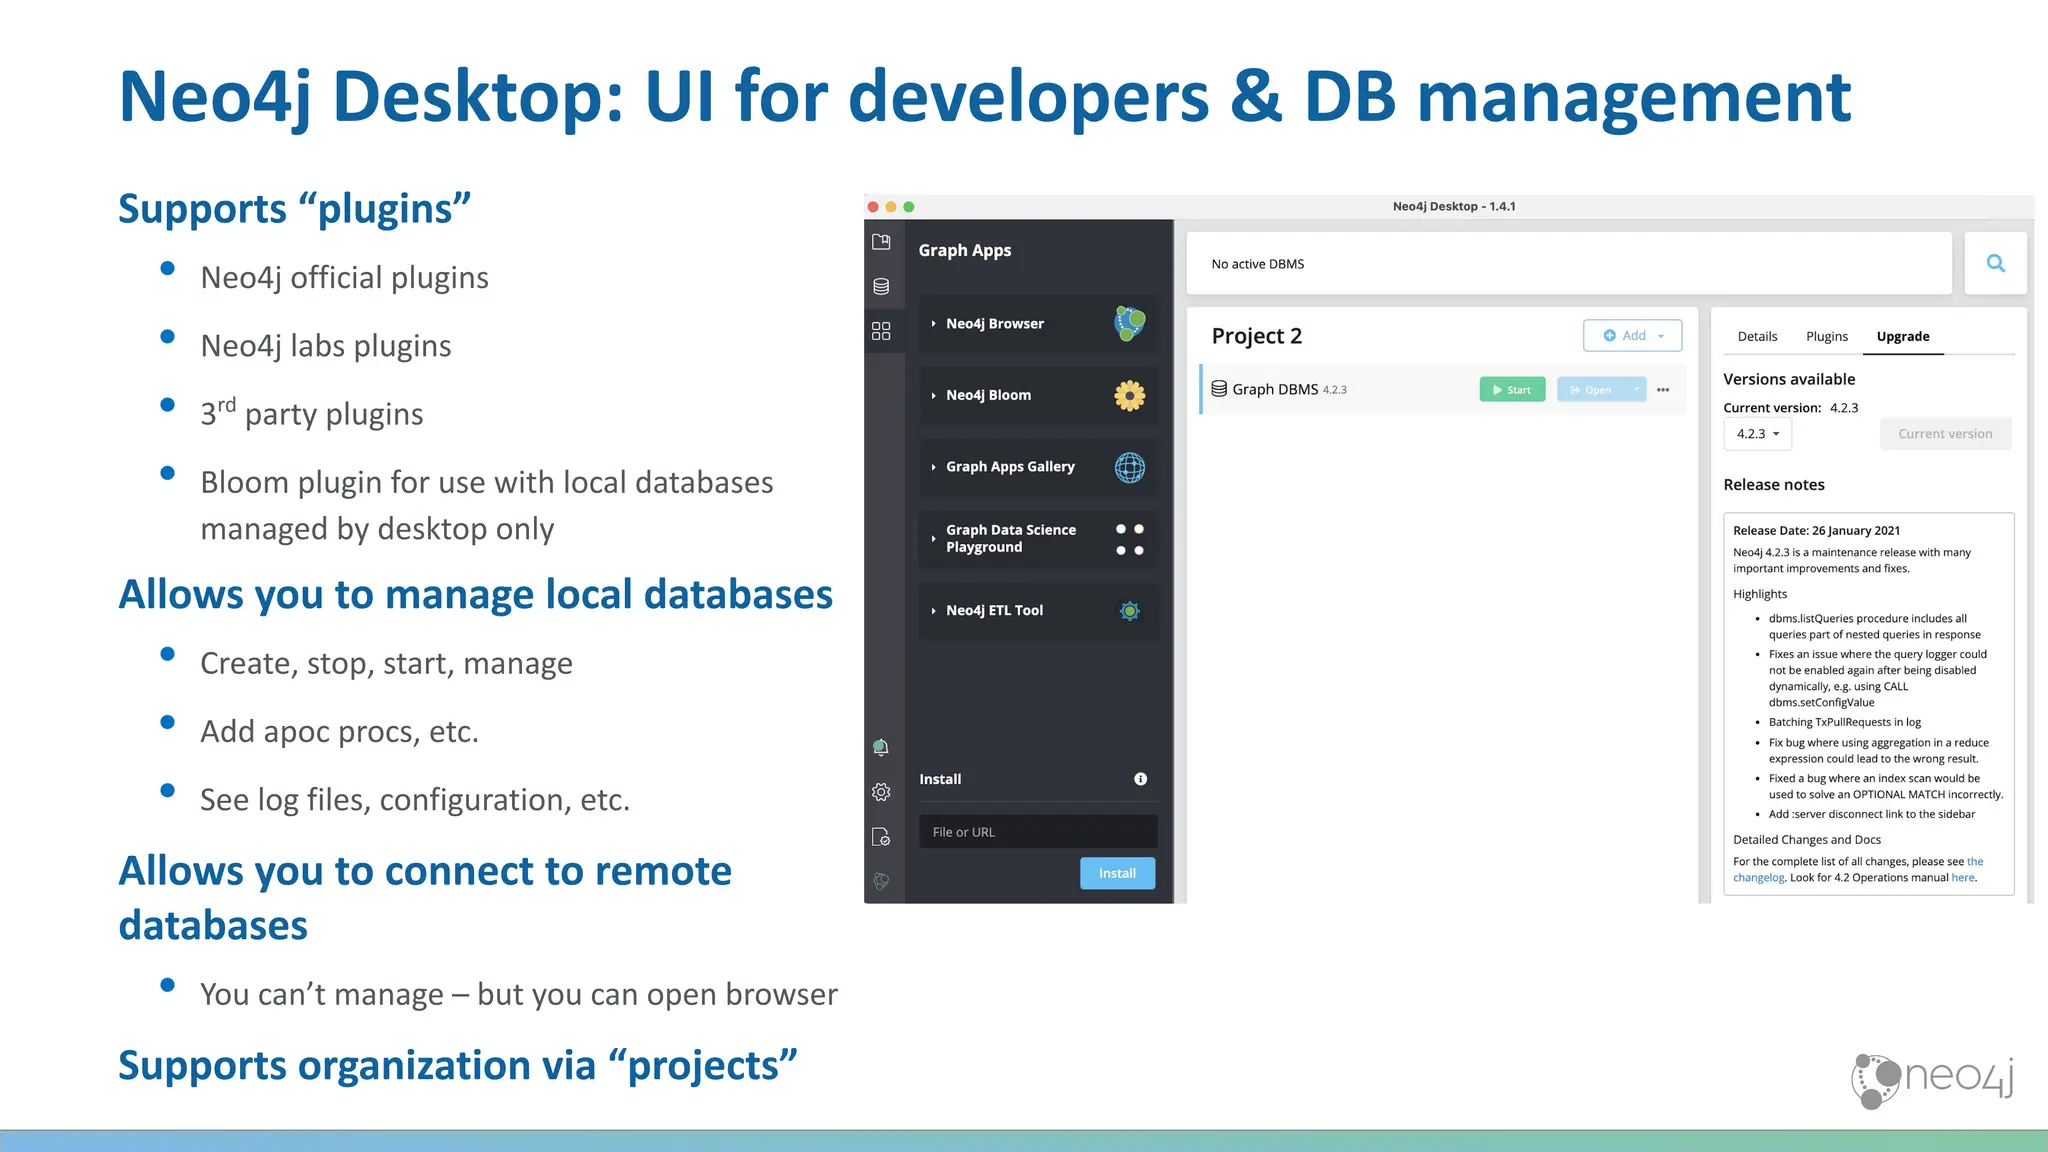Expand the Neo4j Browser entry
Viewport: 2048px width, 1152px height.
(x=933, y=324)
